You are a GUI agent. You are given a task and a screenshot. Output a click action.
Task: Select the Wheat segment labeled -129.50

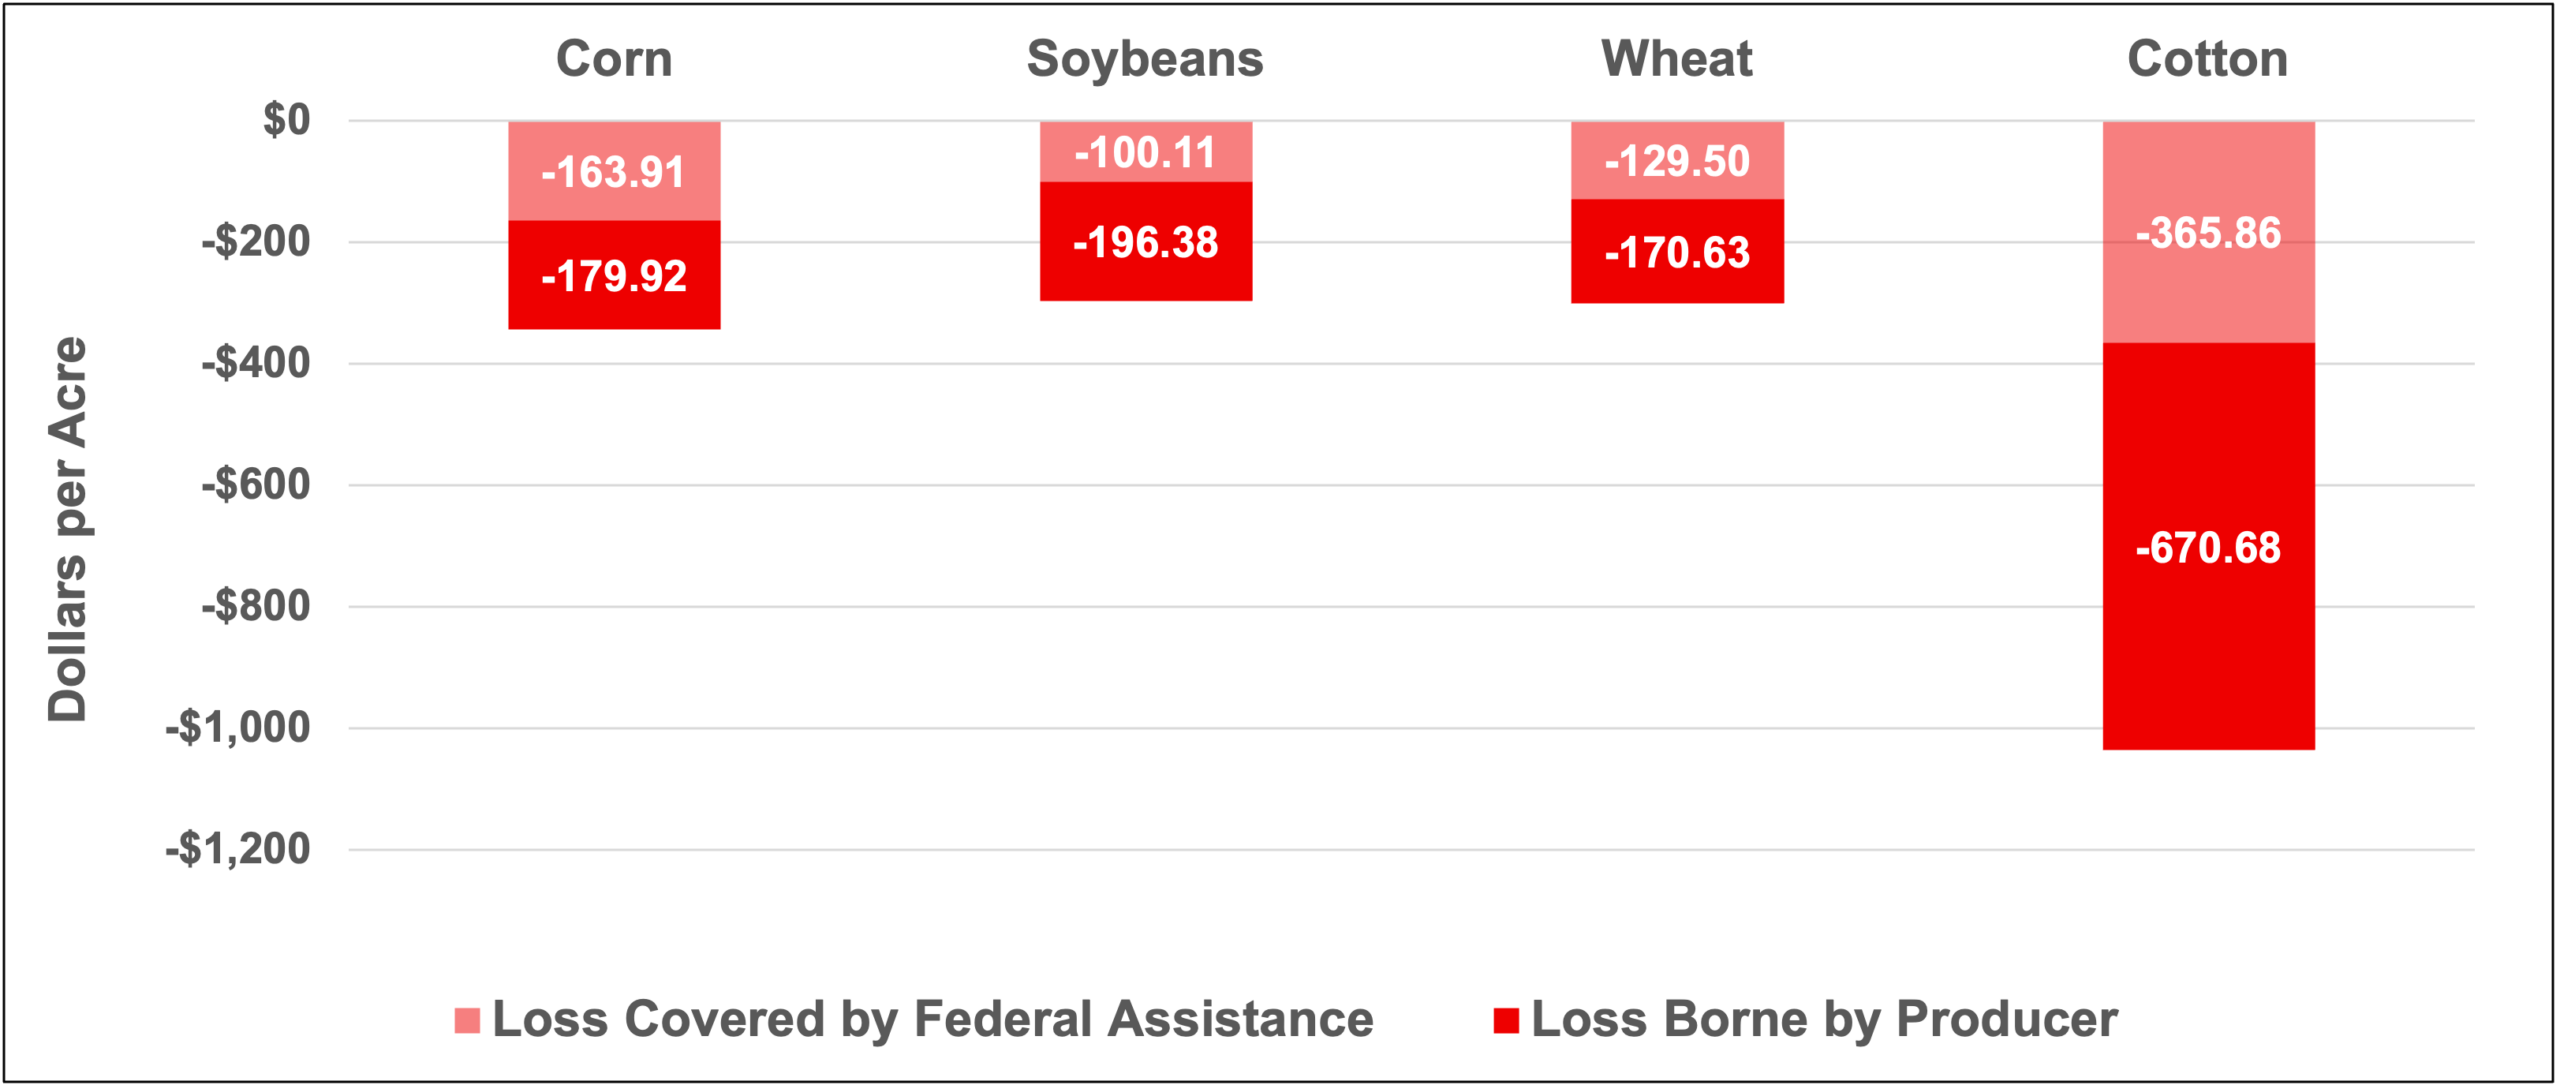pos(1677,160)
